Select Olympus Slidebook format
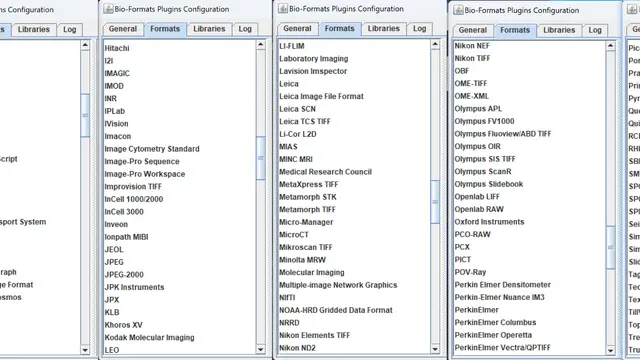640x360 pixels. coord(489,184)
